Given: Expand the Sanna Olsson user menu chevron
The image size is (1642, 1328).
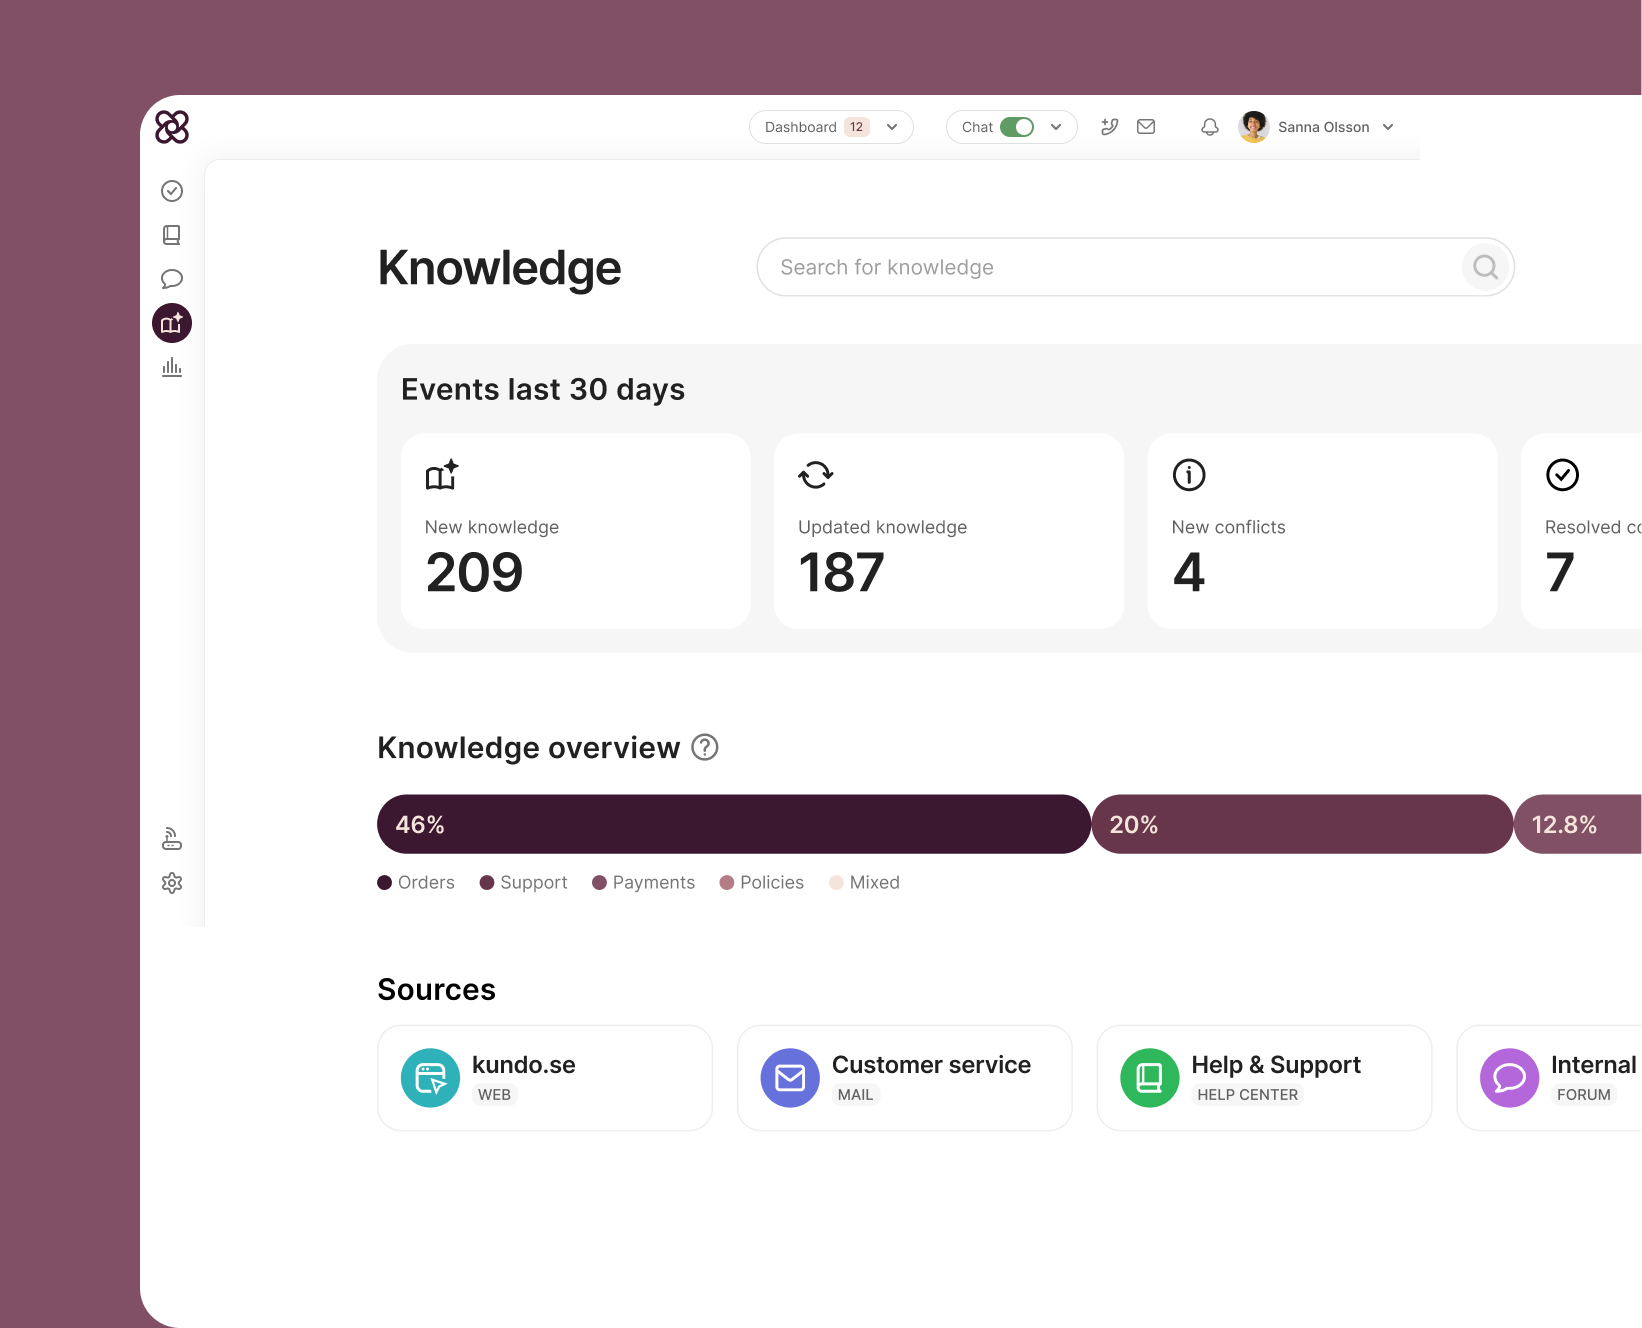Looking at the screenshot, I should pos(1388,127).
